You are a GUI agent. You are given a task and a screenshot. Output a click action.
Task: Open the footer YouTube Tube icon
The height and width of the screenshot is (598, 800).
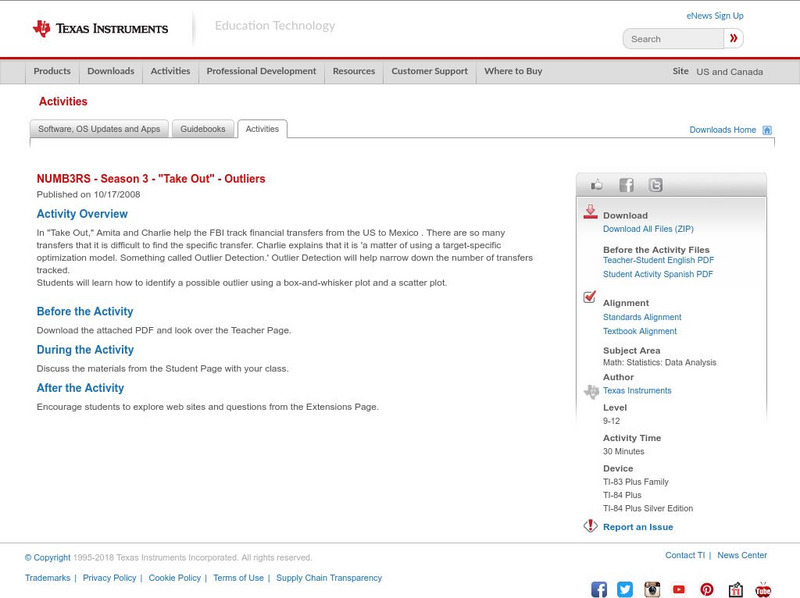point(763,589)
